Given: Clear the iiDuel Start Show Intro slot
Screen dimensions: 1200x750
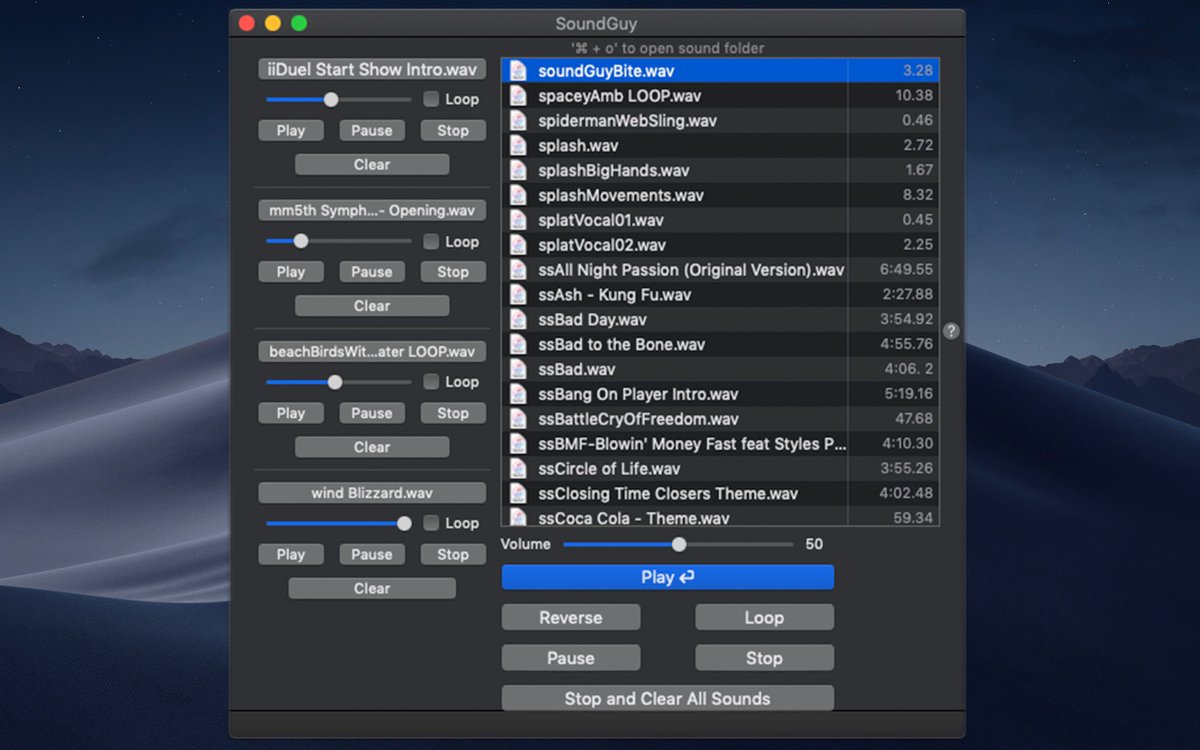Looking at the screenshot, I should coord(372,165).
